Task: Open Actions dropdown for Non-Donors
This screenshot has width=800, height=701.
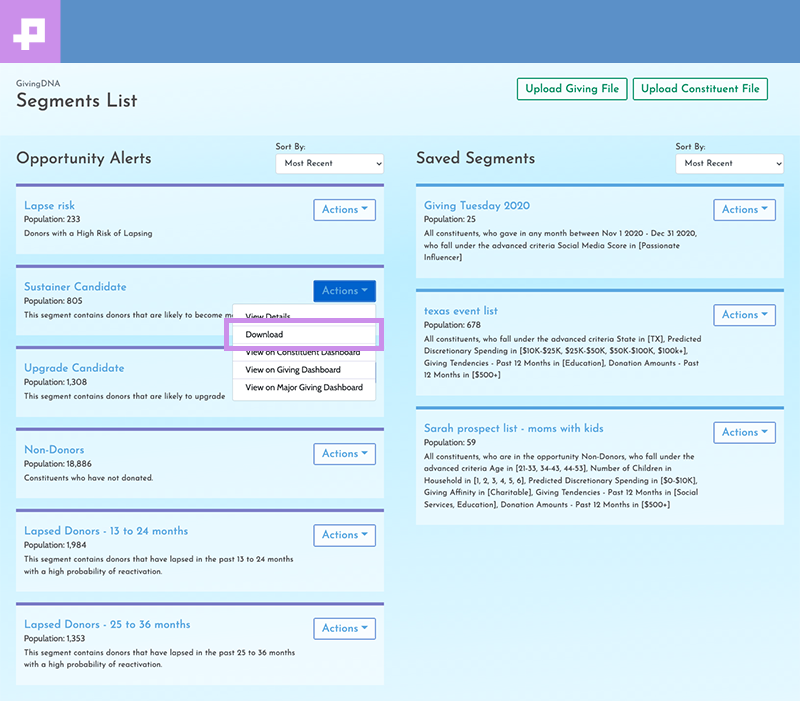Action: tap(344, 454)
